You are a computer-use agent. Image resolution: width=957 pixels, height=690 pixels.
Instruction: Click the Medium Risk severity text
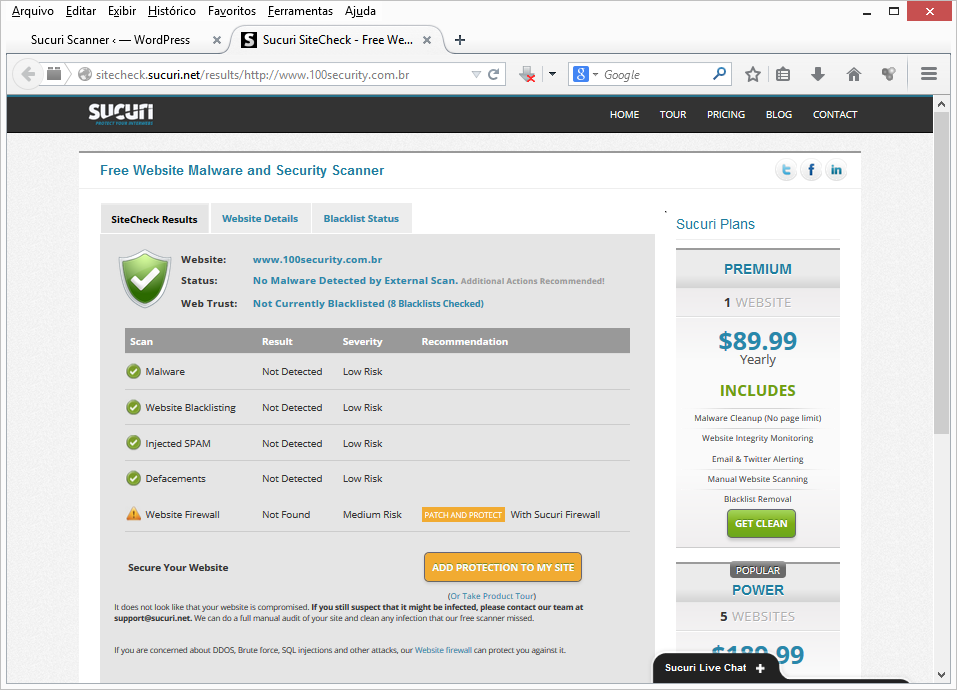click(x=372, y=514)
